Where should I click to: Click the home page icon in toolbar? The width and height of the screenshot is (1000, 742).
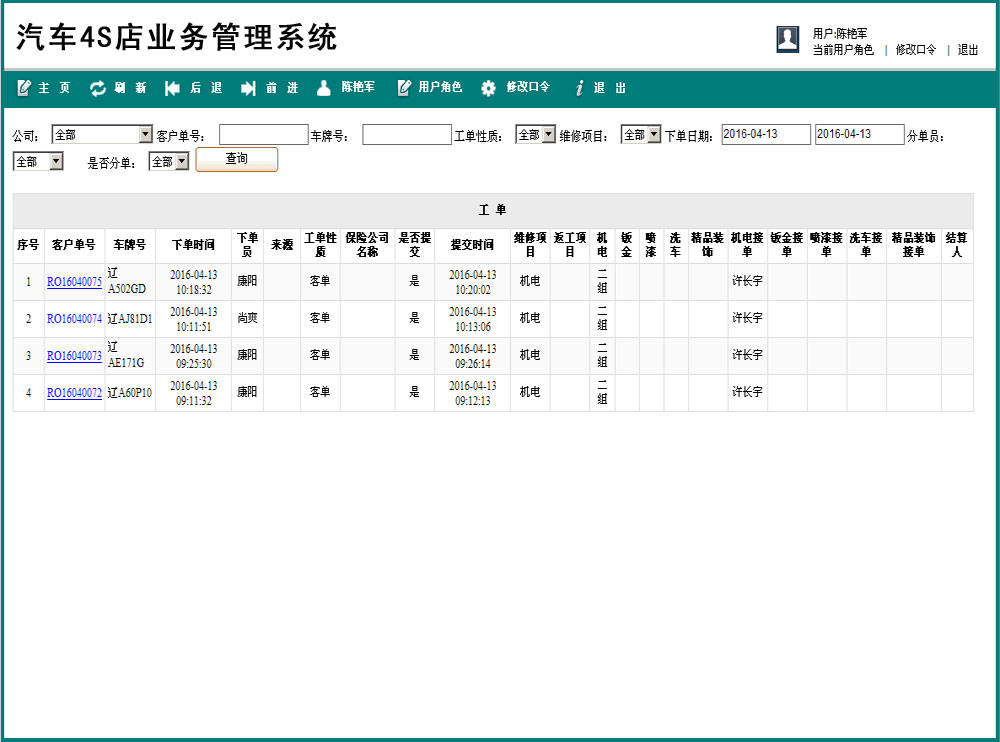[x=24, y=88]
